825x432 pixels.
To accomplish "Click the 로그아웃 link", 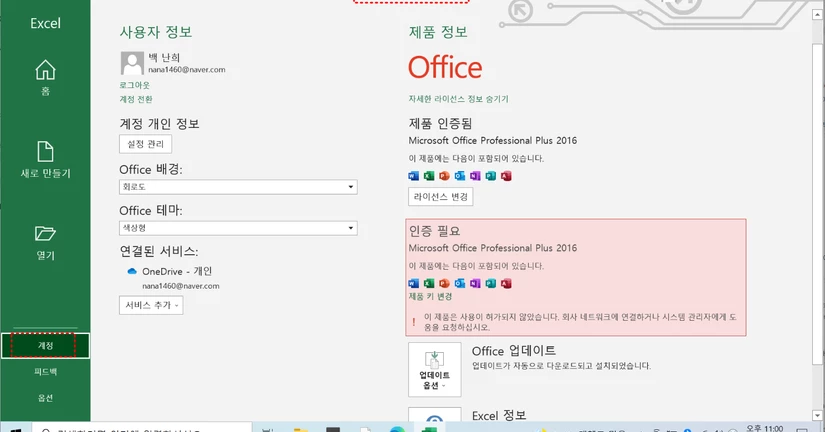I will coord(135,85).
